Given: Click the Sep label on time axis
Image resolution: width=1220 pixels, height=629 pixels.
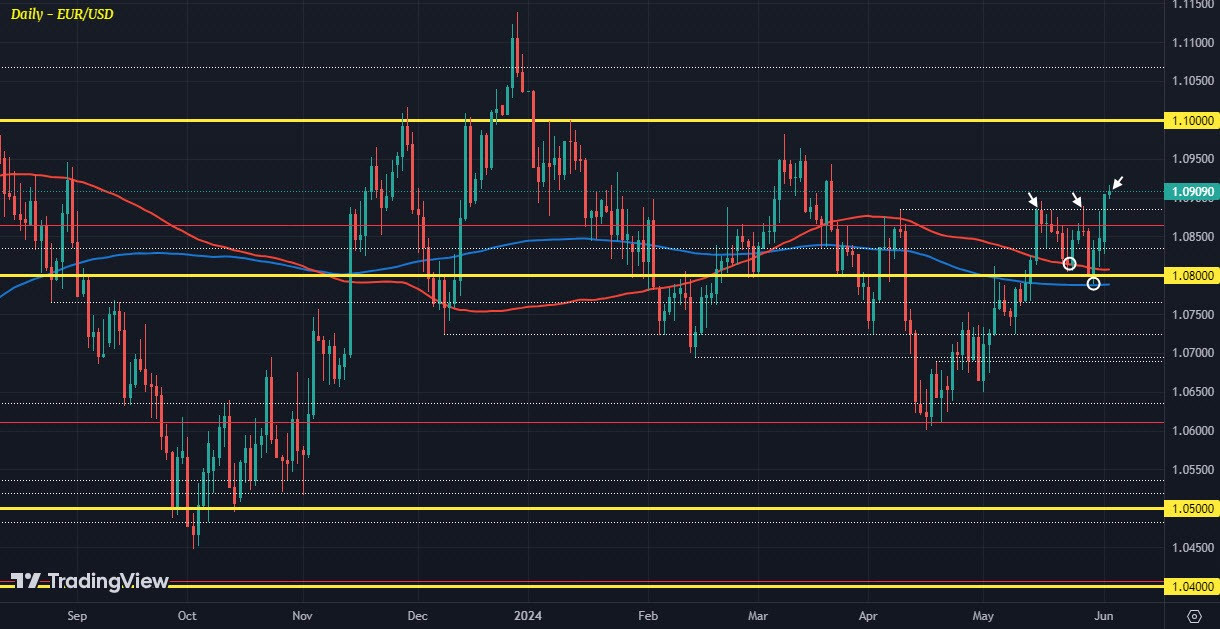Looking at the screenshot, I should (72, 617).
